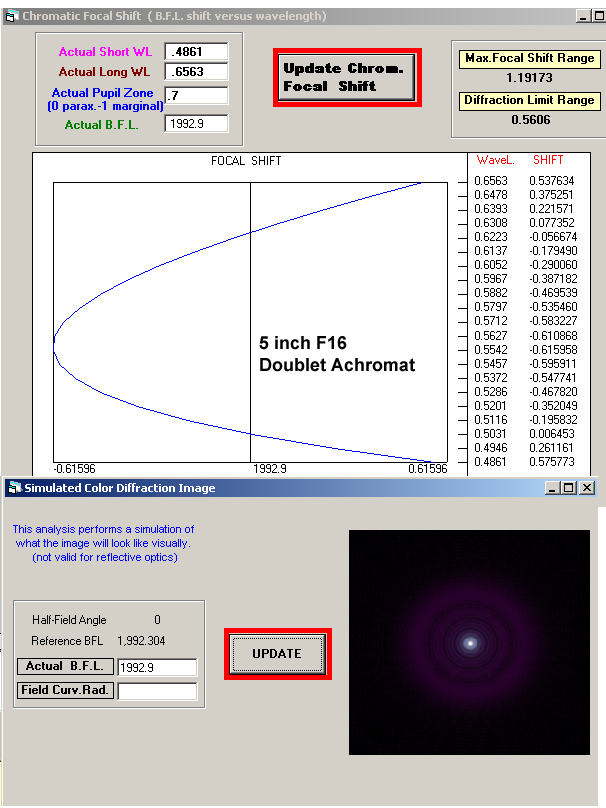Click the 5 inch F16 Doublet Achromat caption
Image resolution: width=606 pixels, height=808 pixels.
pos(337,354)
